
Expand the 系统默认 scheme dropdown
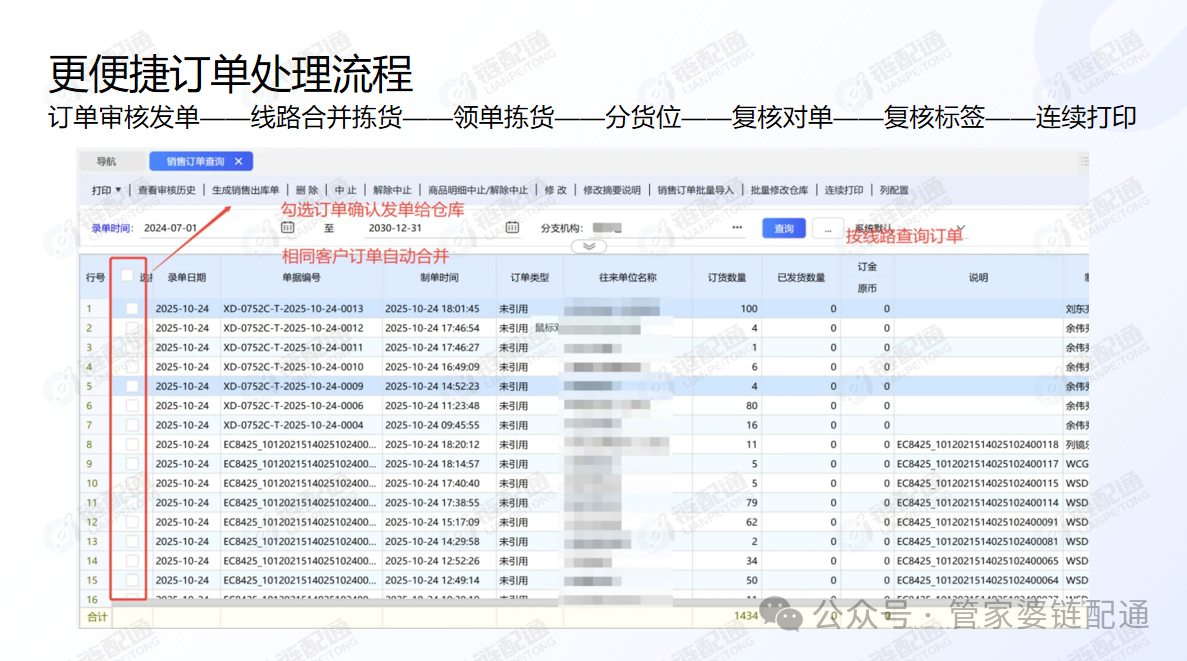pyautogui.click(x=962, y=228)
